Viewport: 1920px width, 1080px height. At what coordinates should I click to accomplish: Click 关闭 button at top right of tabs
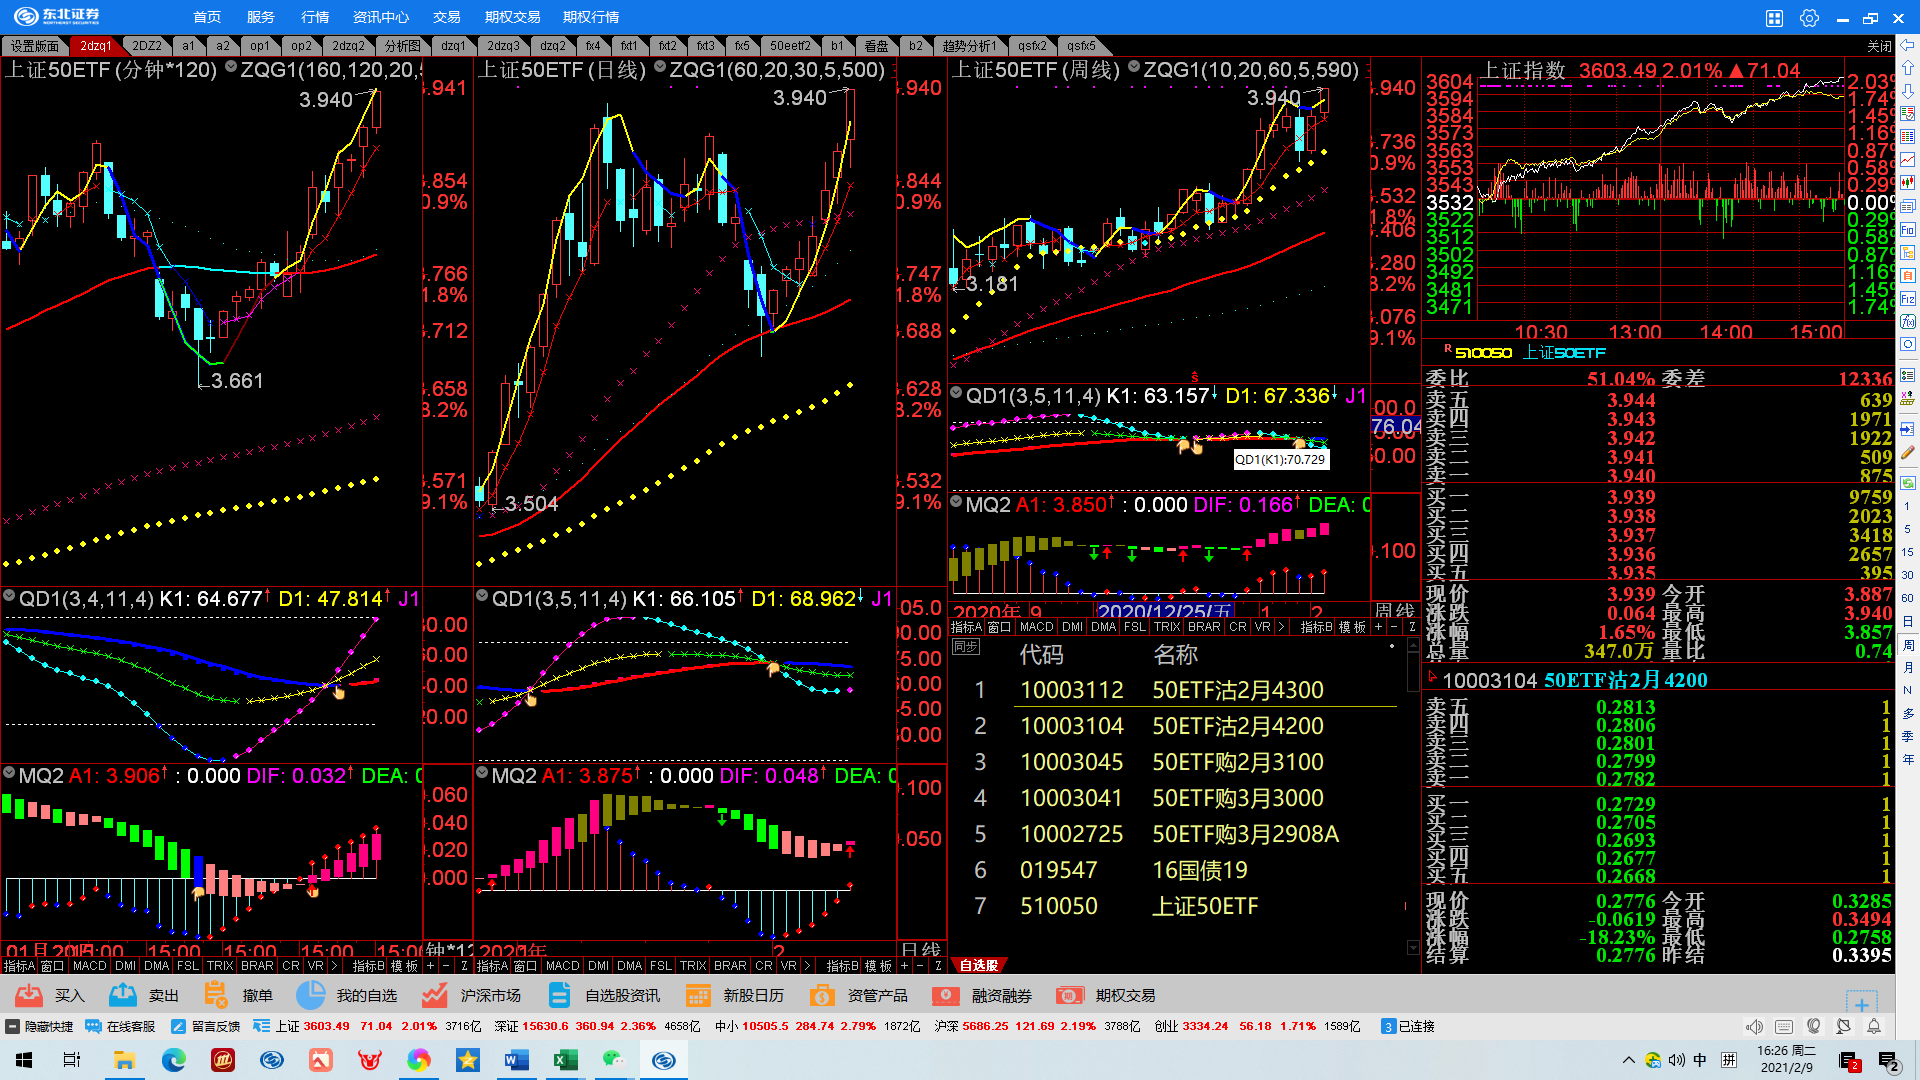[1879, 46]
